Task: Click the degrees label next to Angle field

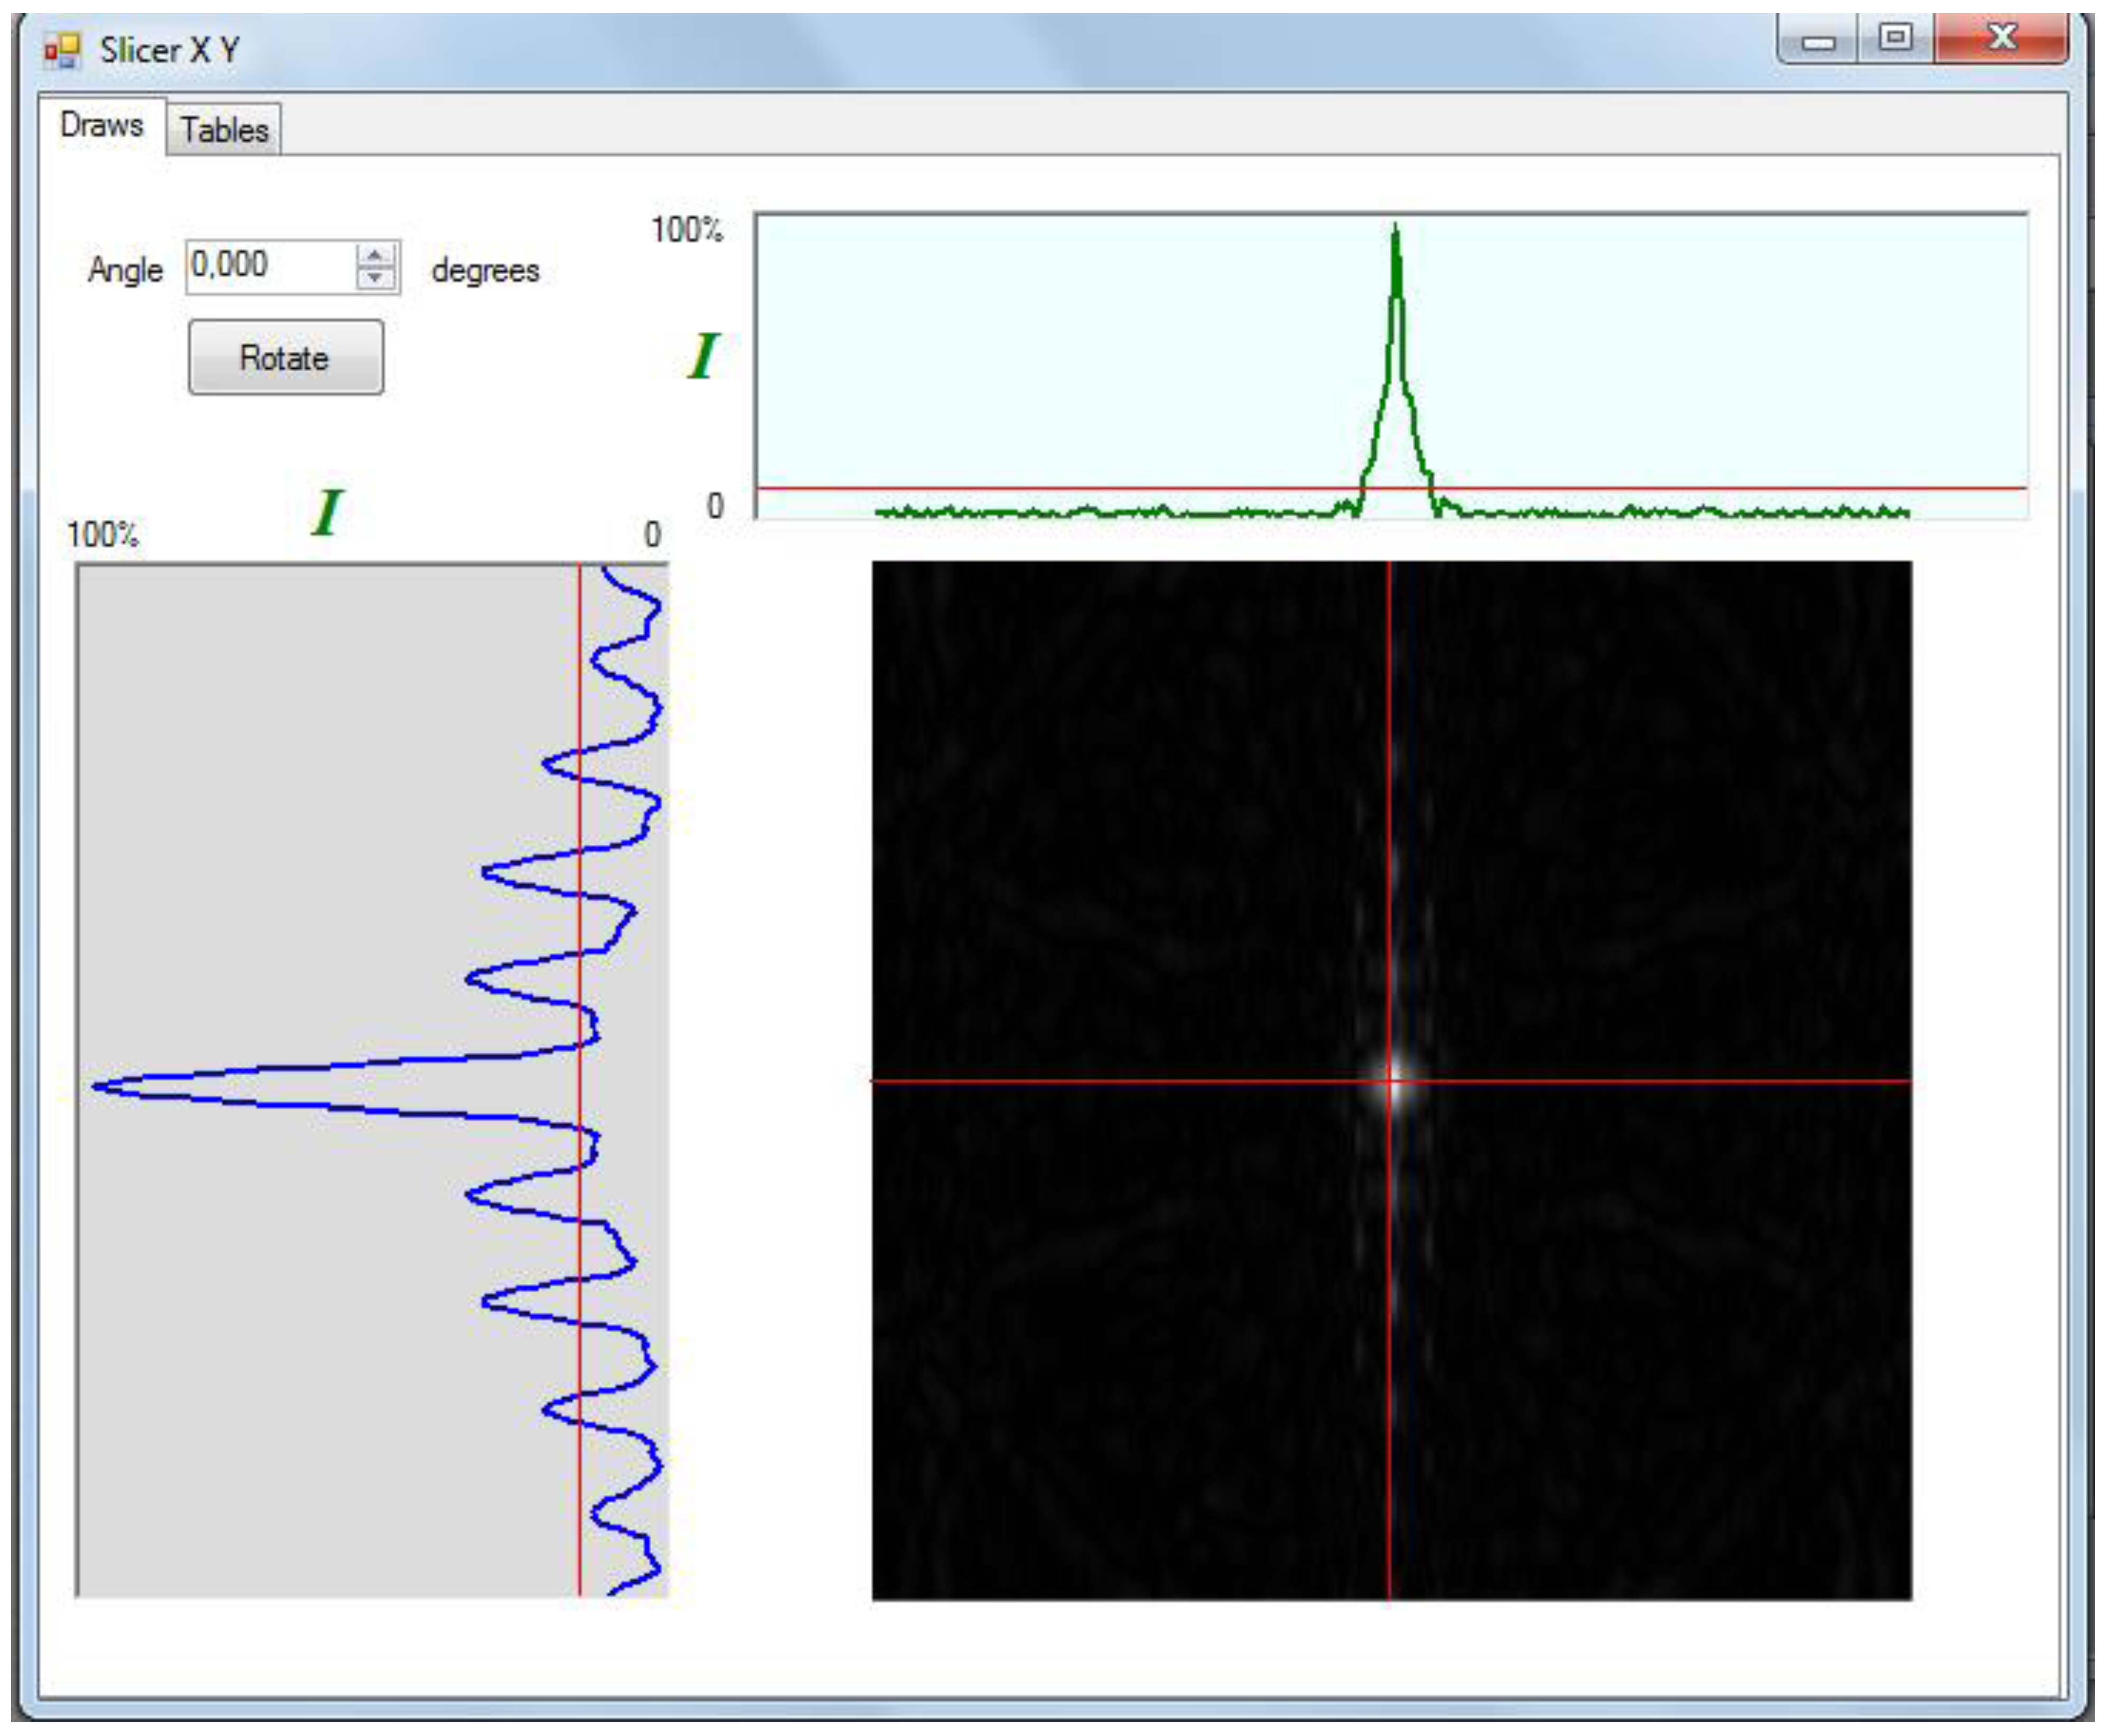Action: [x=485, y=270]
